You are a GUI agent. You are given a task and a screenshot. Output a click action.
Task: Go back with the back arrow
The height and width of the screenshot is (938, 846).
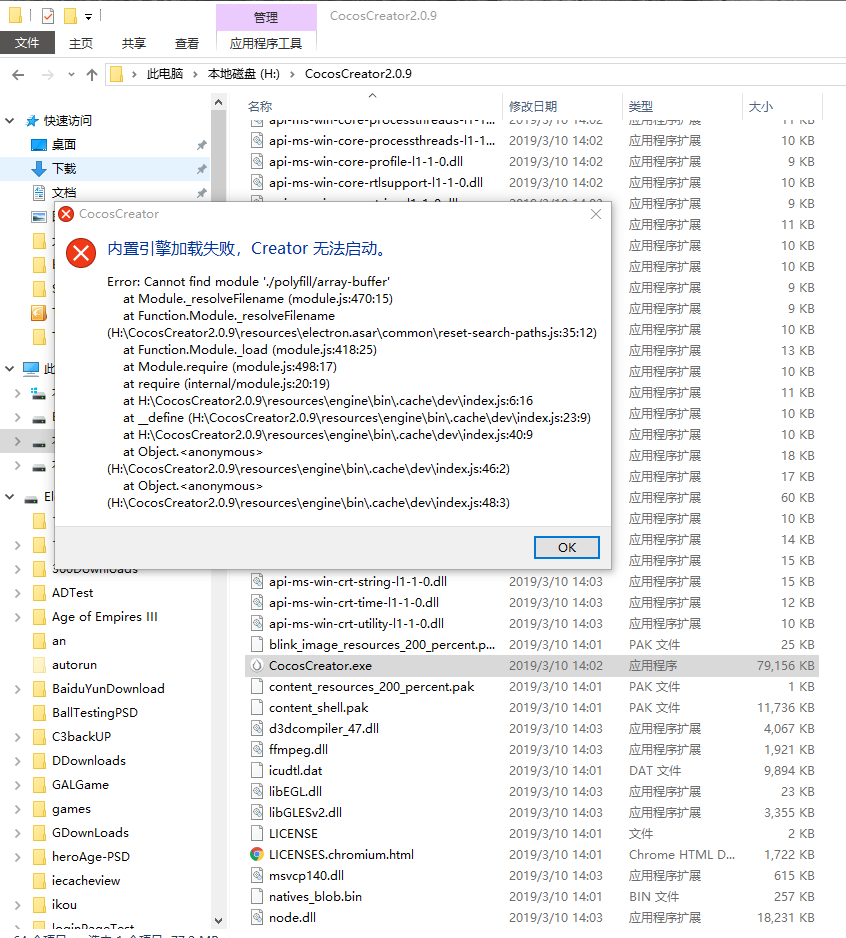point(19,75)
